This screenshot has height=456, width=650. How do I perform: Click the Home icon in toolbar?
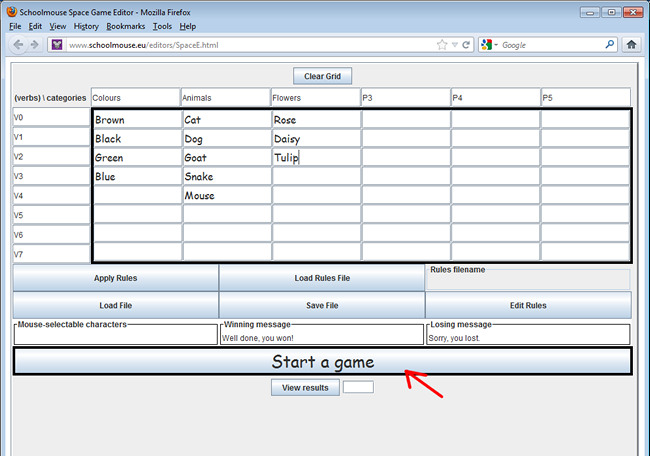[632, 45]
